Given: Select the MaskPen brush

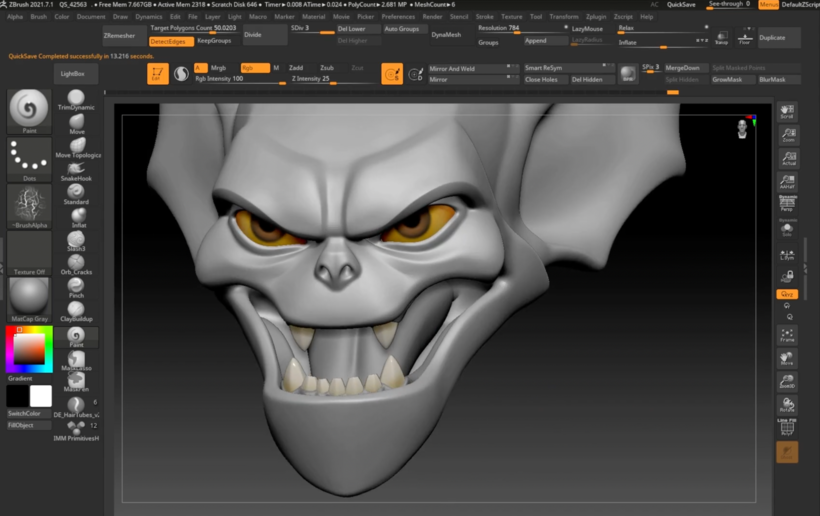Looking at the screenshot, I should (76, 382).
